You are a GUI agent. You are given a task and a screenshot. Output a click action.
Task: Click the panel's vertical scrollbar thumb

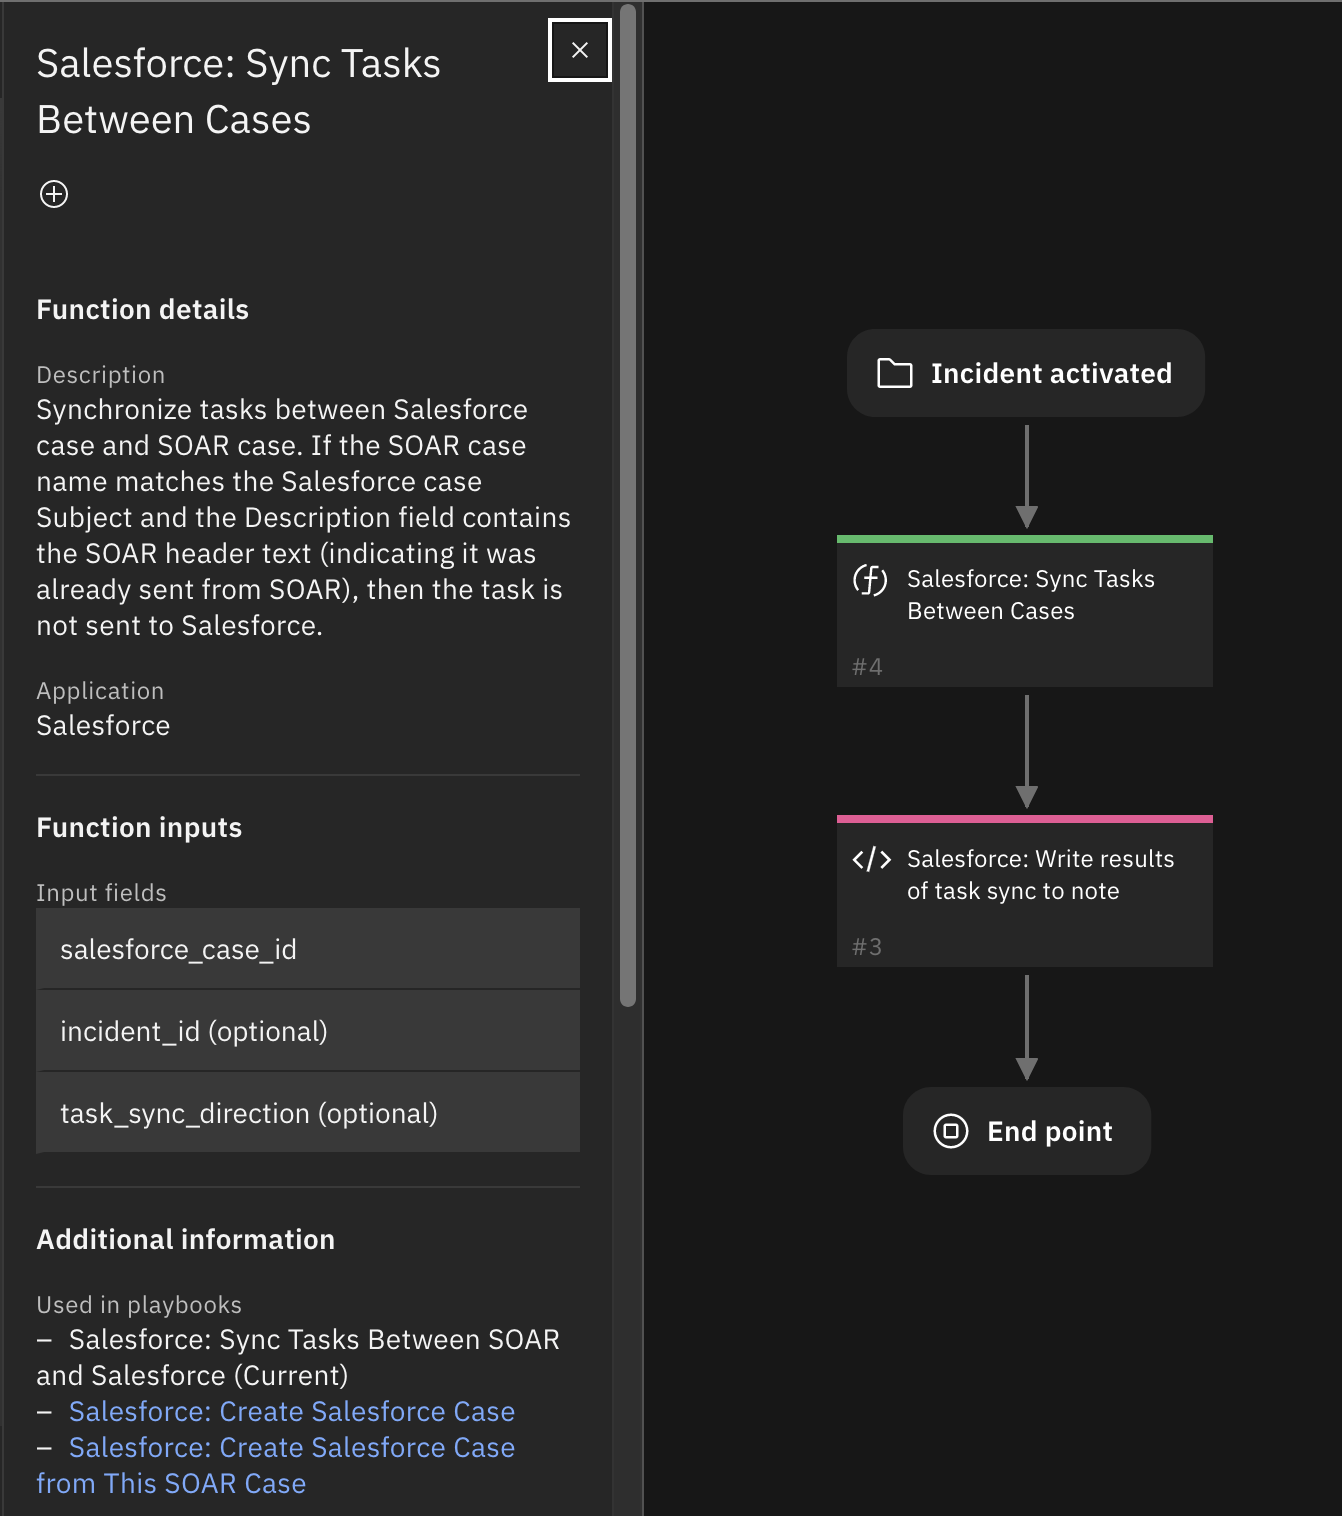click(628, 505)
